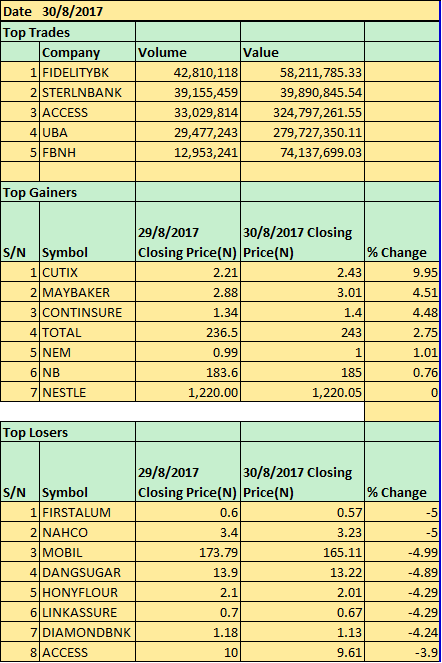Image resolution: width=442 pixels, height=663 pixels.
Task: Click the MAYBAKER symbol cell
Action: (88, 292)
